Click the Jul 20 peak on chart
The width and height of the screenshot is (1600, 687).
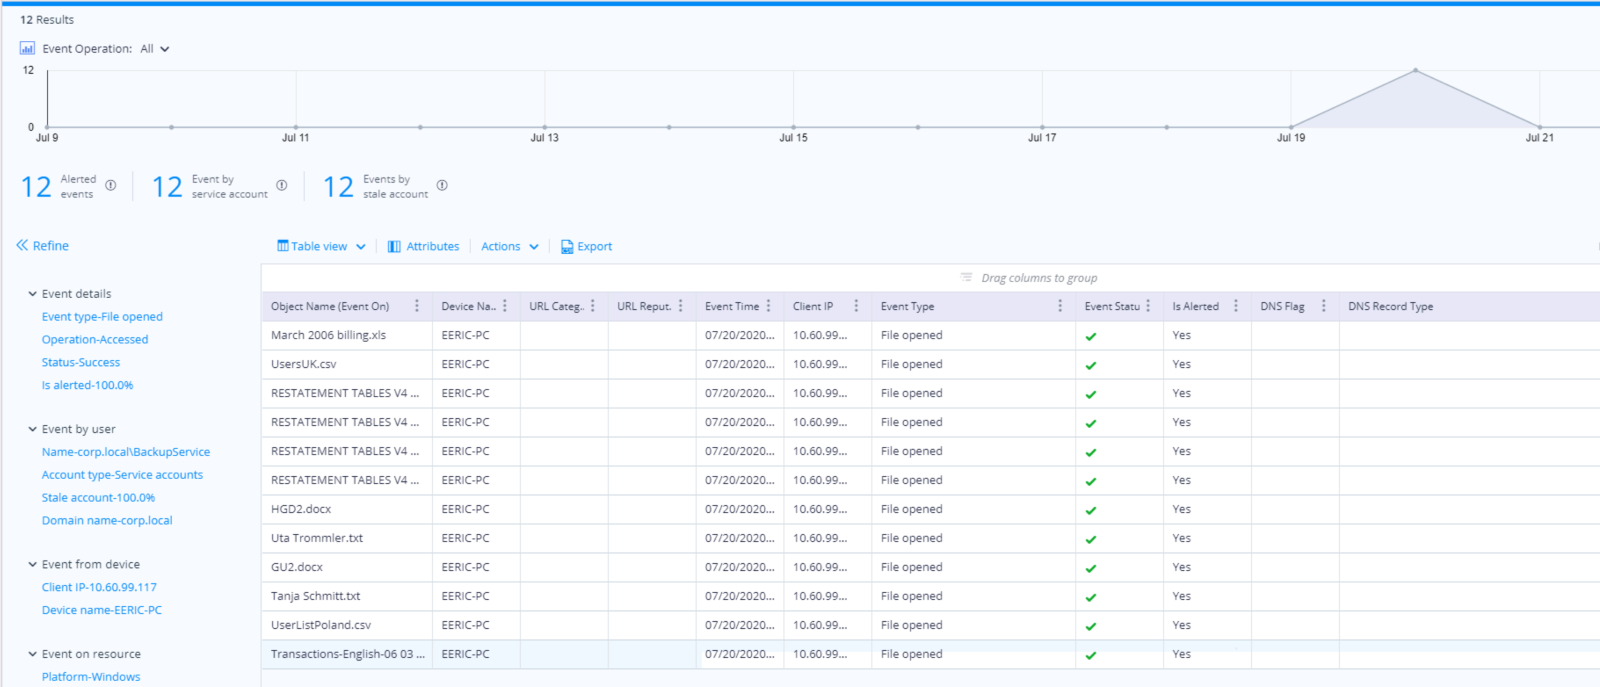point(1415,71)
